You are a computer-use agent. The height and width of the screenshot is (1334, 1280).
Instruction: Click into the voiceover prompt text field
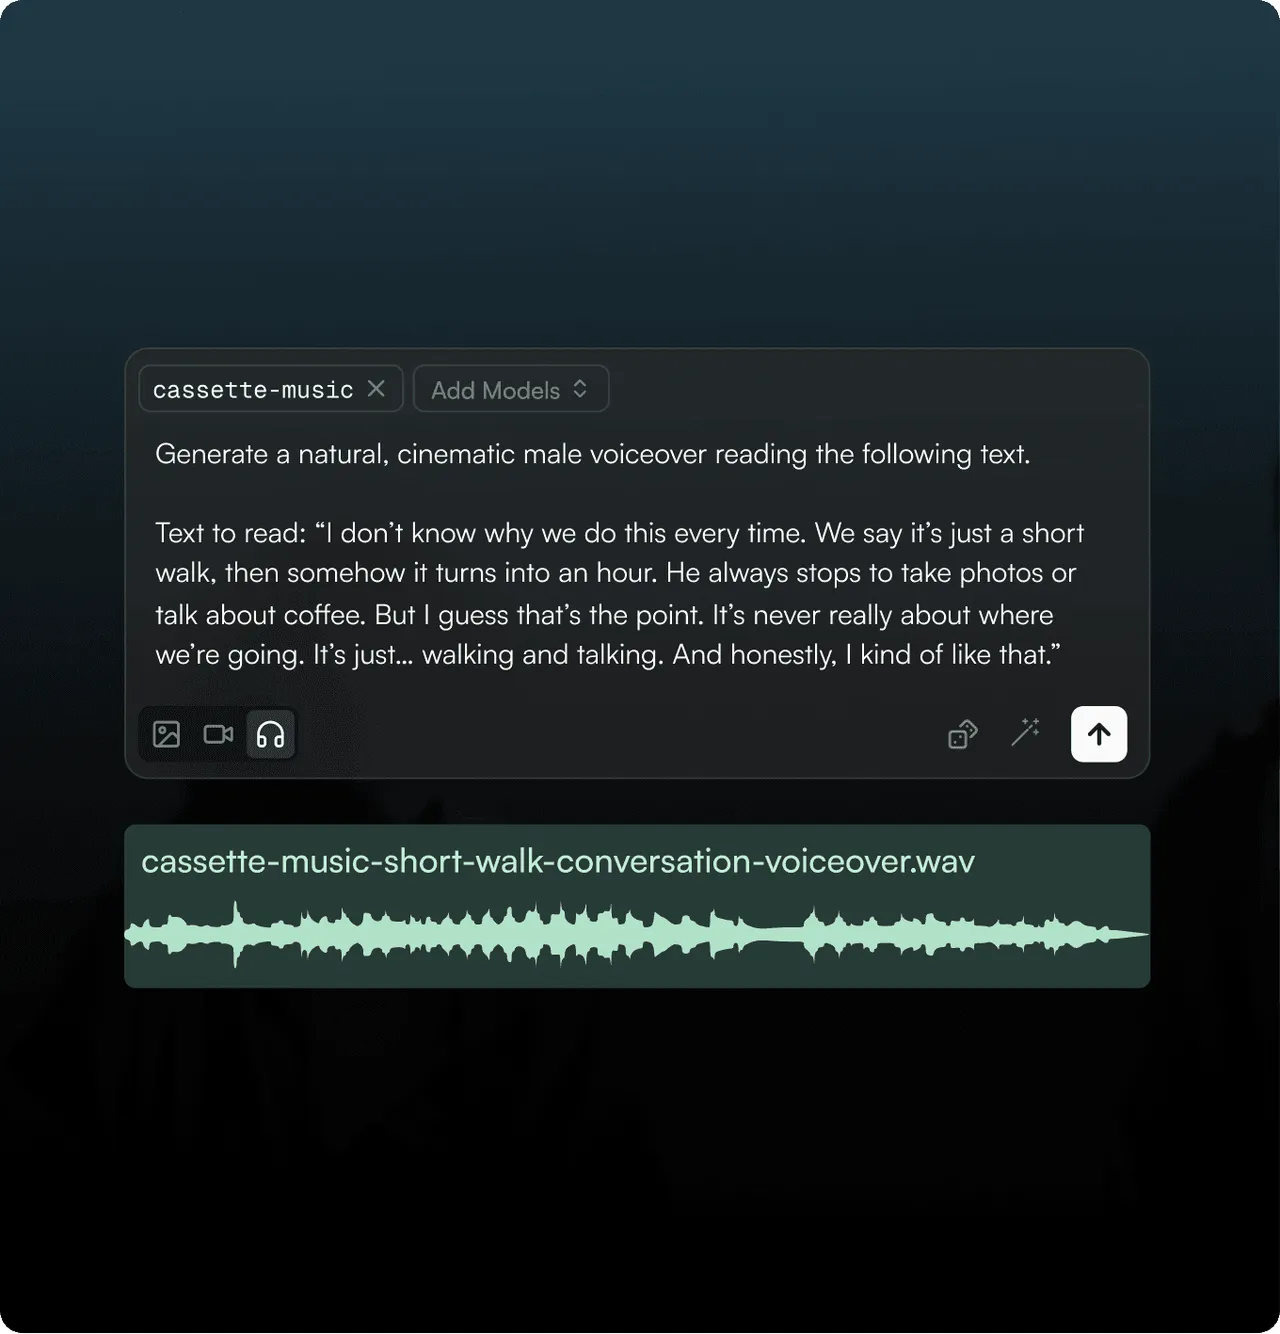click(620, 554)
